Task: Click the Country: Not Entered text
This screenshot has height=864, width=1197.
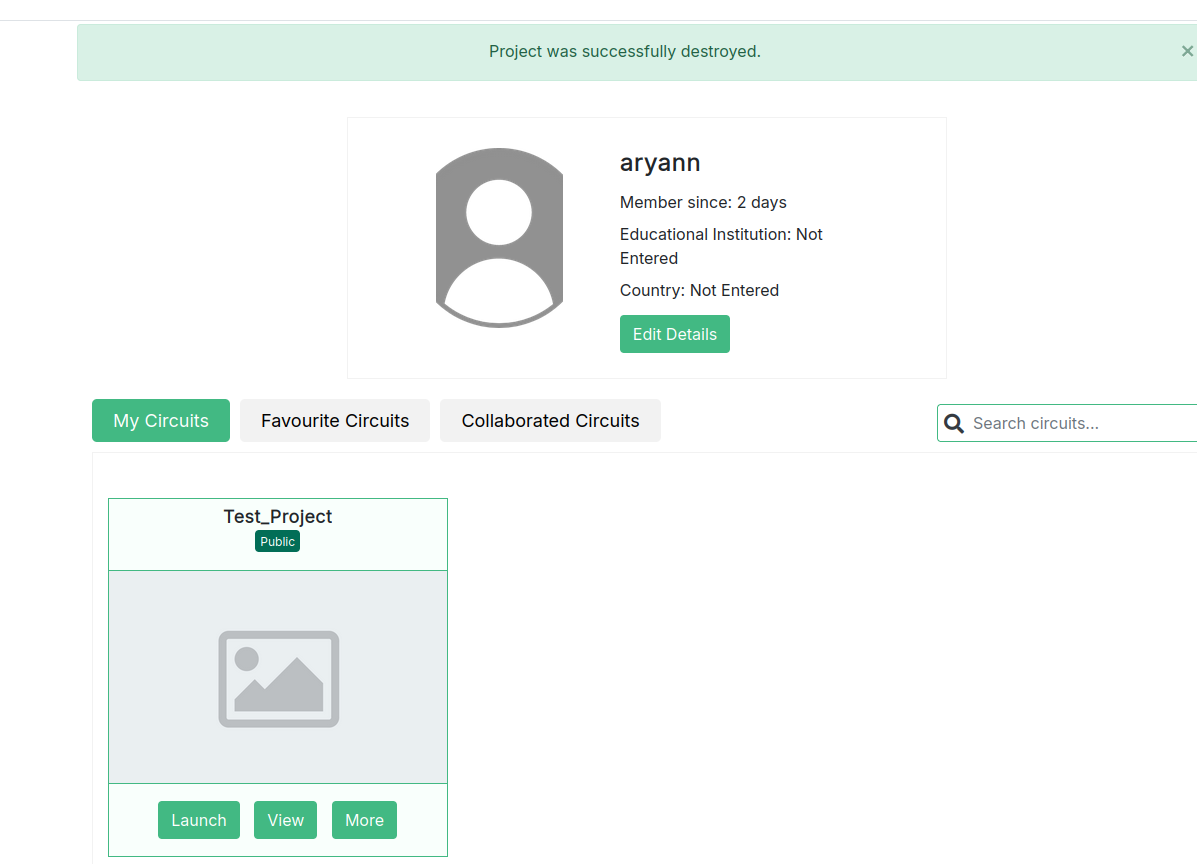Action: pyautogui.click(x=699, y=290)
